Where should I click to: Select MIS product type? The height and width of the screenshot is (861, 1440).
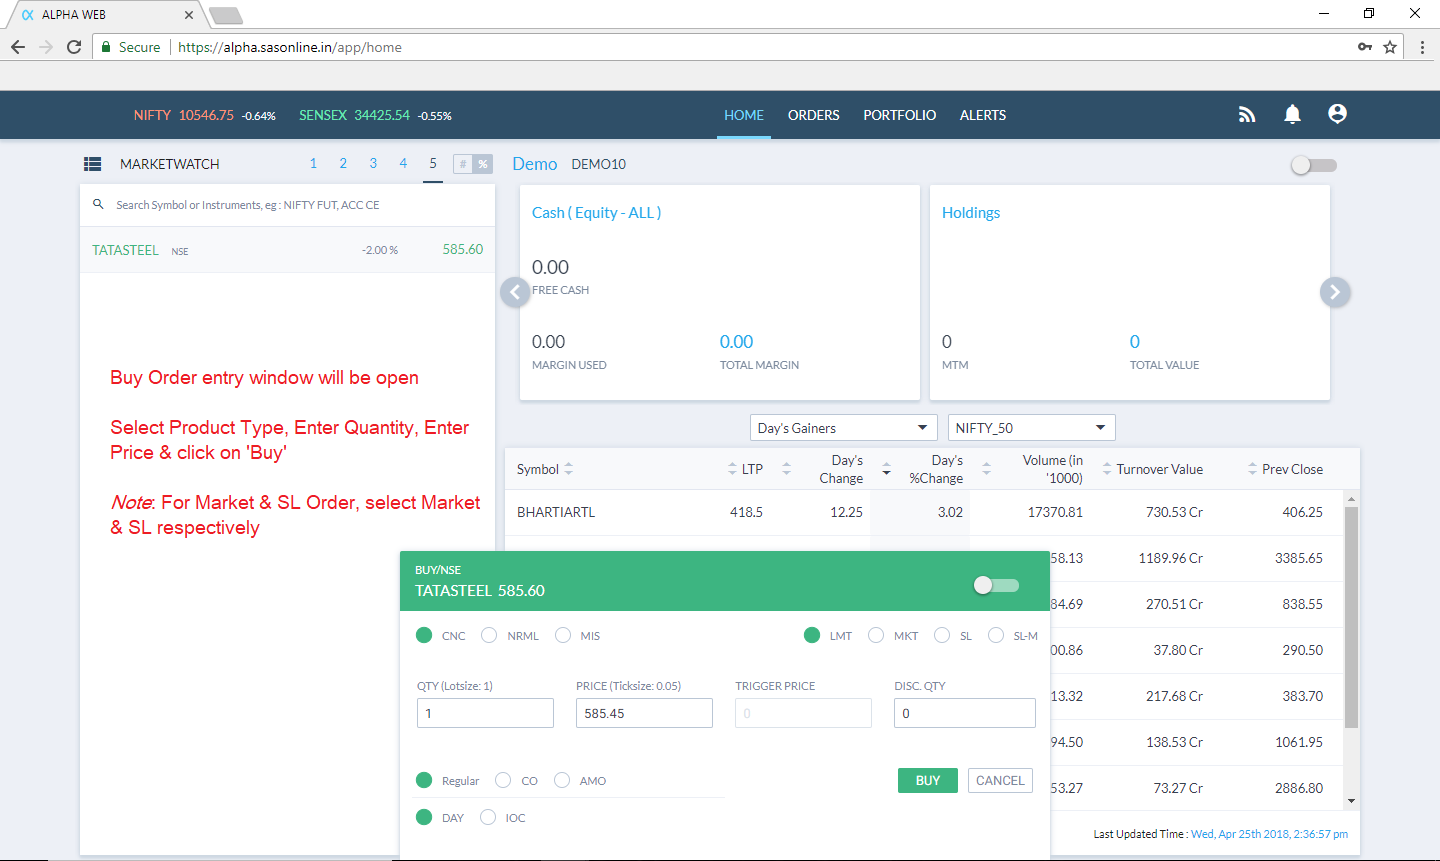563,635
